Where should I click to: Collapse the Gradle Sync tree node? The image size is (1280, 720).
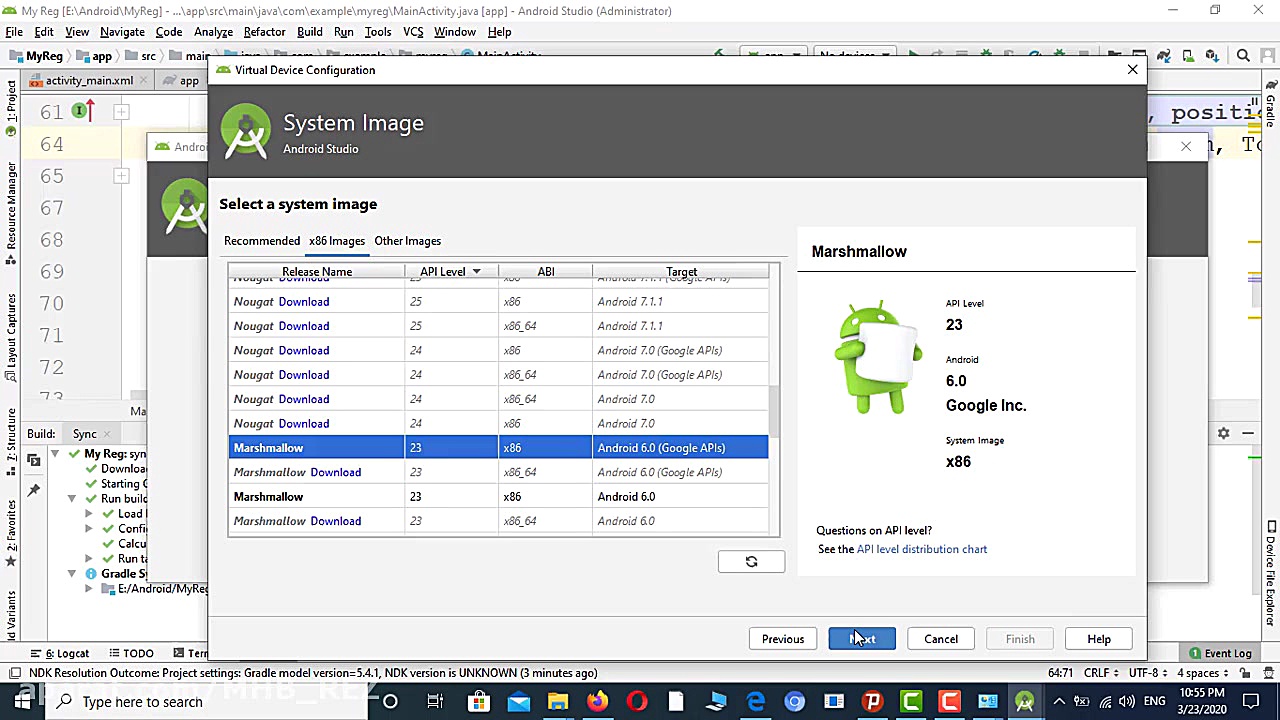tap(72, 574)
